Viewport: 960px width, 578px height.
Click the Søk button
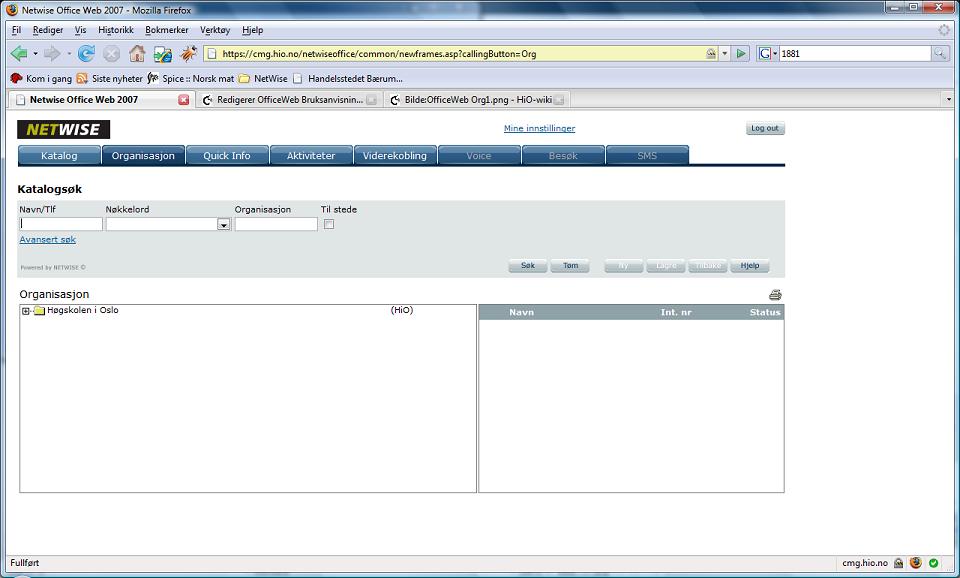528,266
